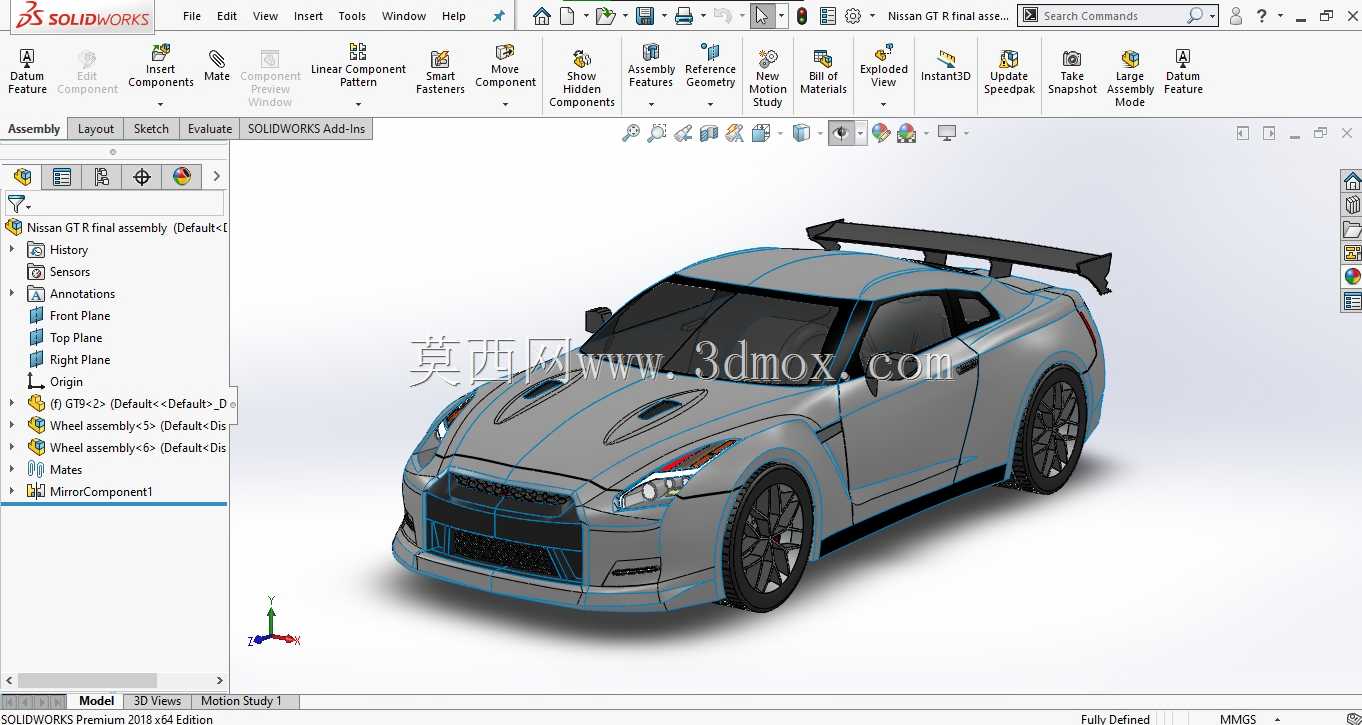
Task: Toggle Large Assembly Mode
Action: pyautogui.click(x=1130, y=77)
